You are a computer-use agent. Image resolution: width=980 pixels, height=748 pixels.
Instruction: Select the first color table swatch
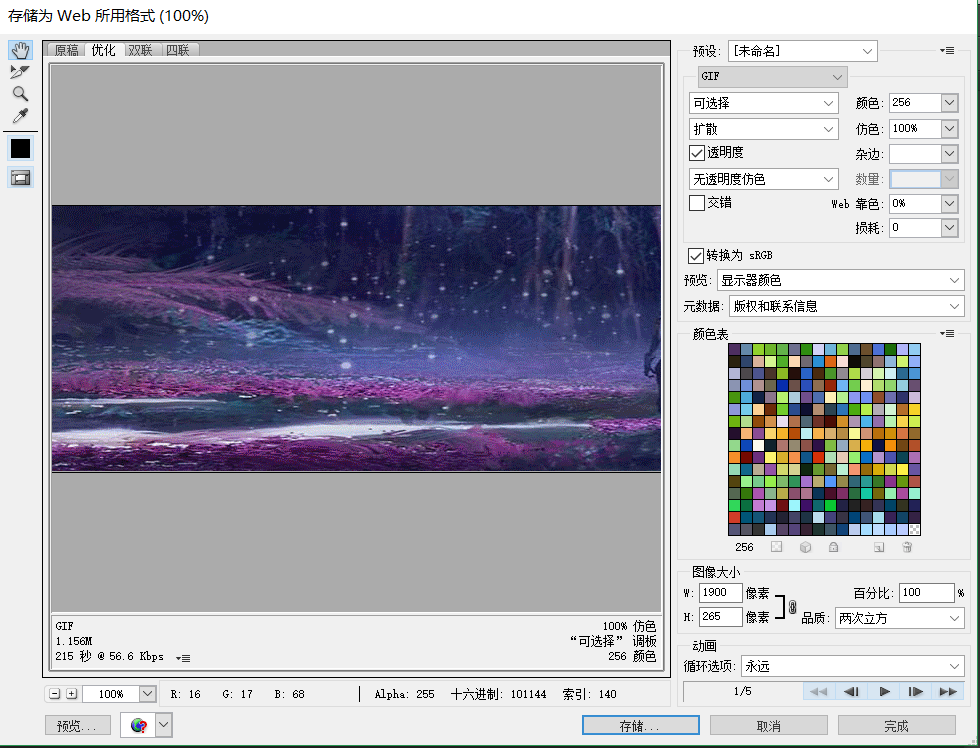734,349
